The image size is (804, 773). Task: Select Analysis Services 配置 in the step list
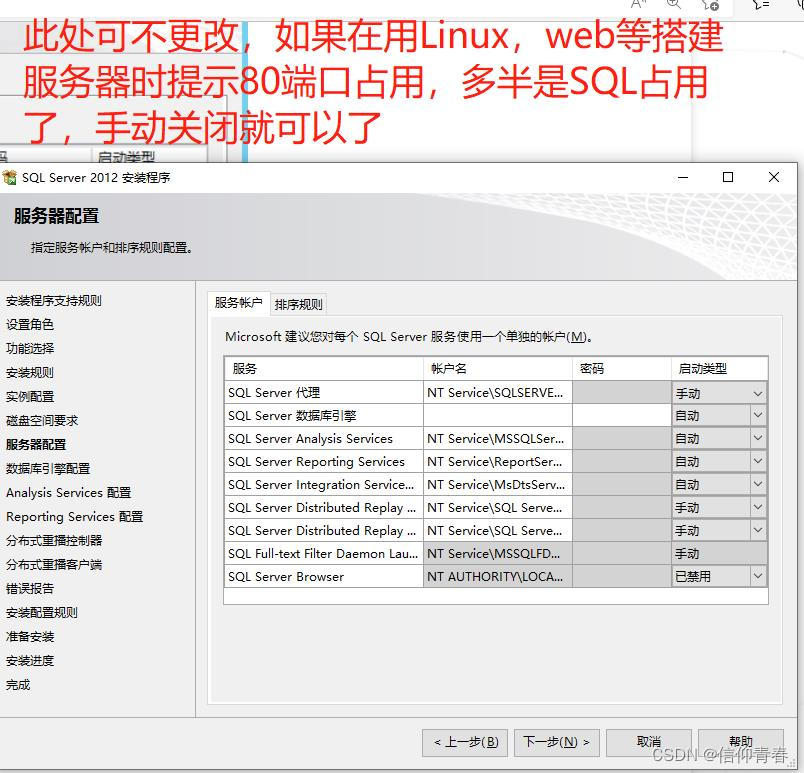69,493
